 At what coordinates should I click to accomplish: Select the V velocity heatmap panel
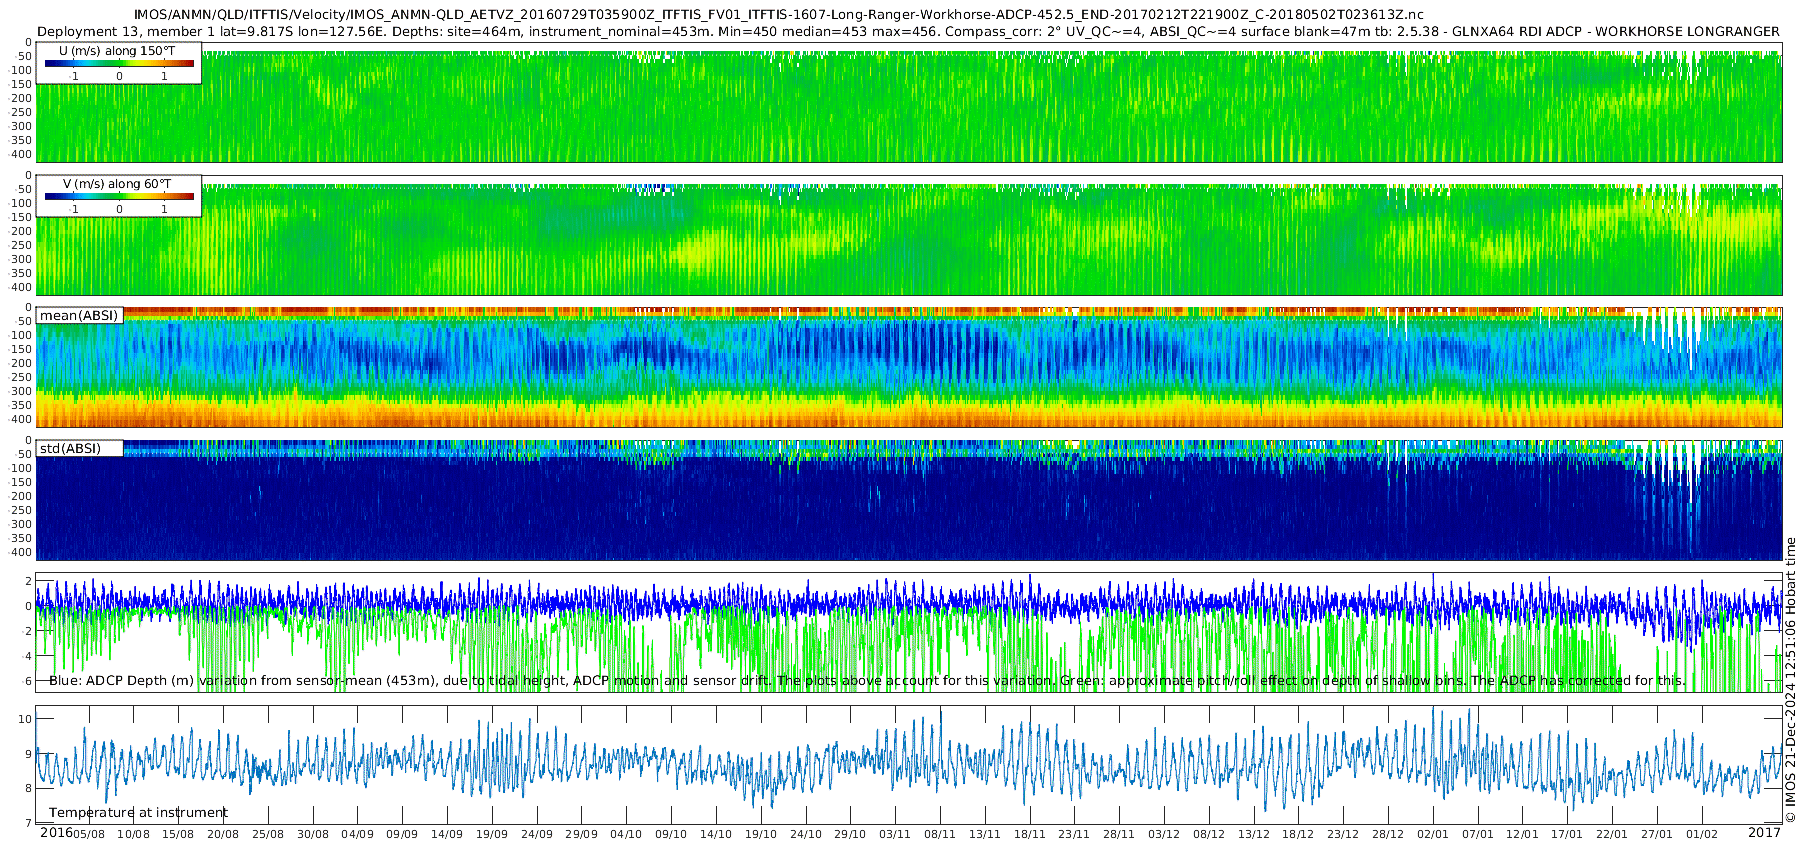[909, 235]
